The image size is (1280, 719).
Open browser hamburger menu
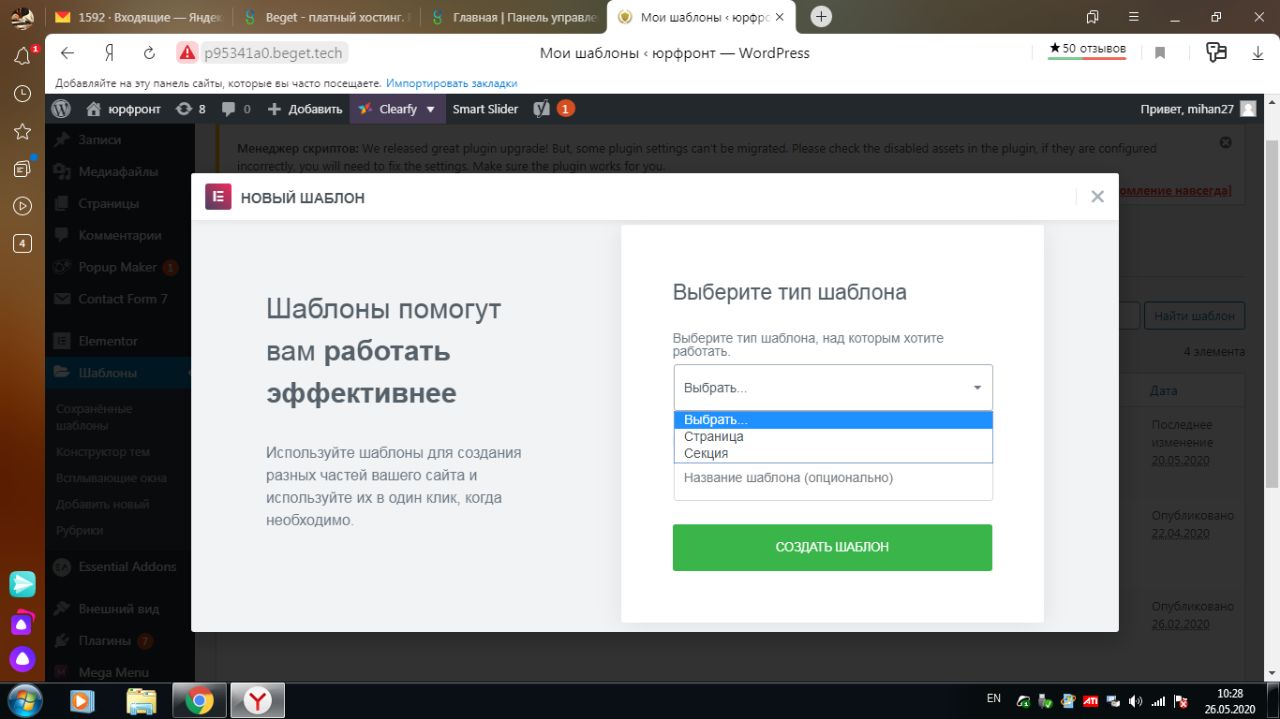(1132, 17)
